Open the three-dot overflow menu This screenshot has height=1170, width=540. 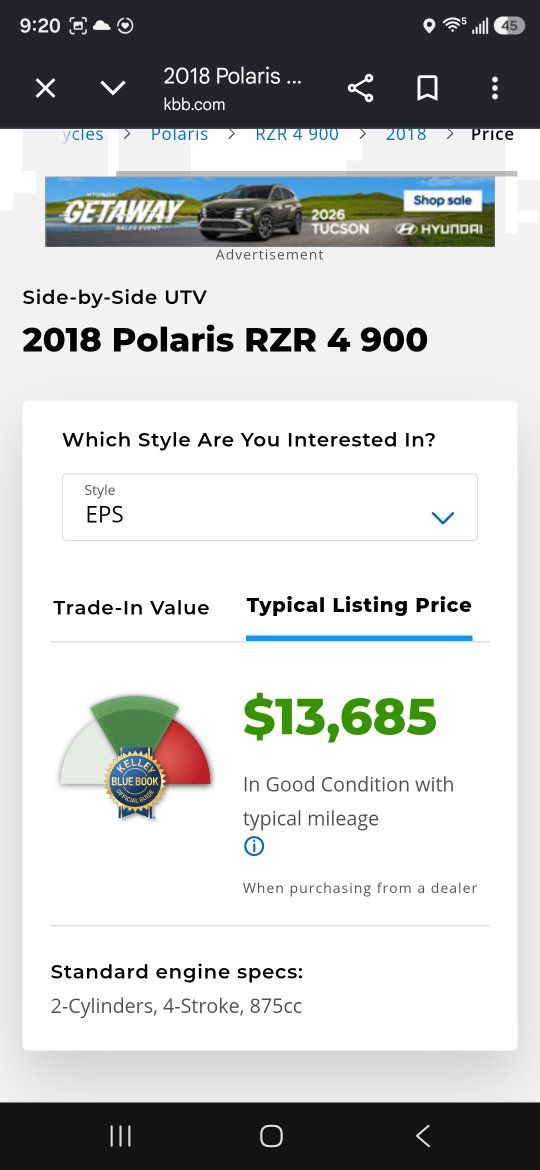[x=495, y=89]
